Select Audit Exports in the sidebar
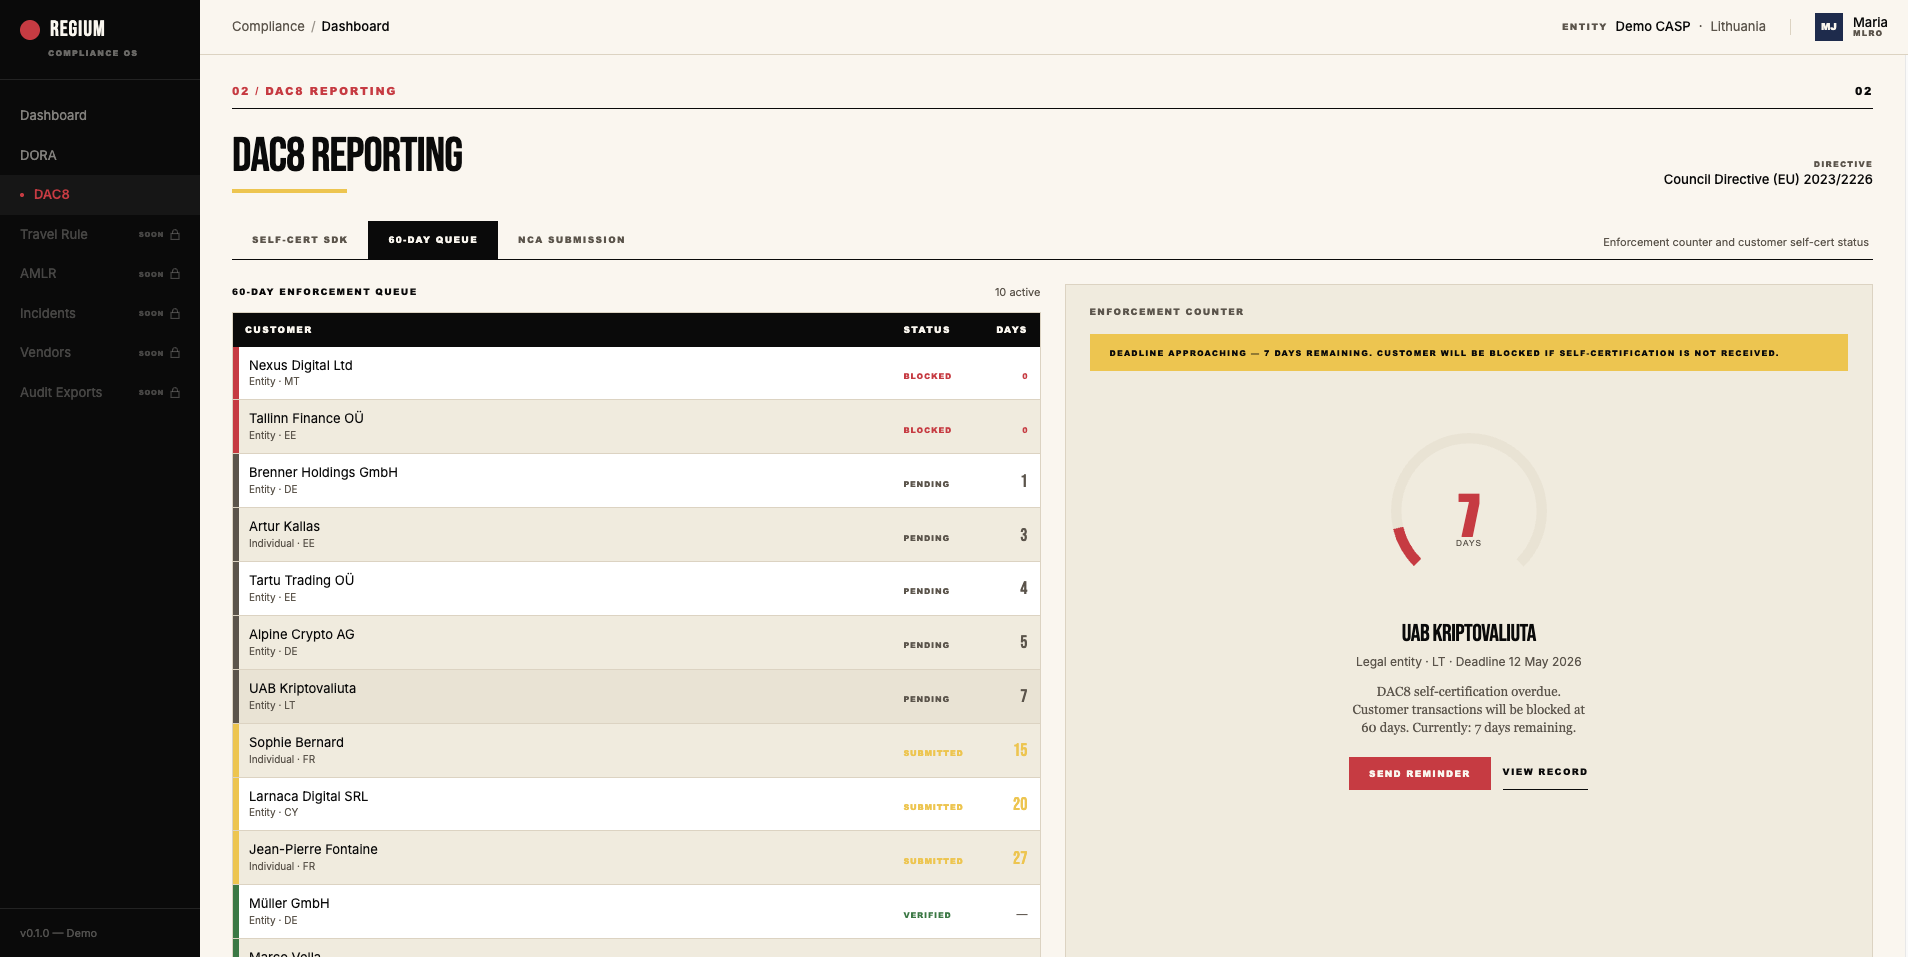This screenshot has height=957, width=1908. [100, 392]
